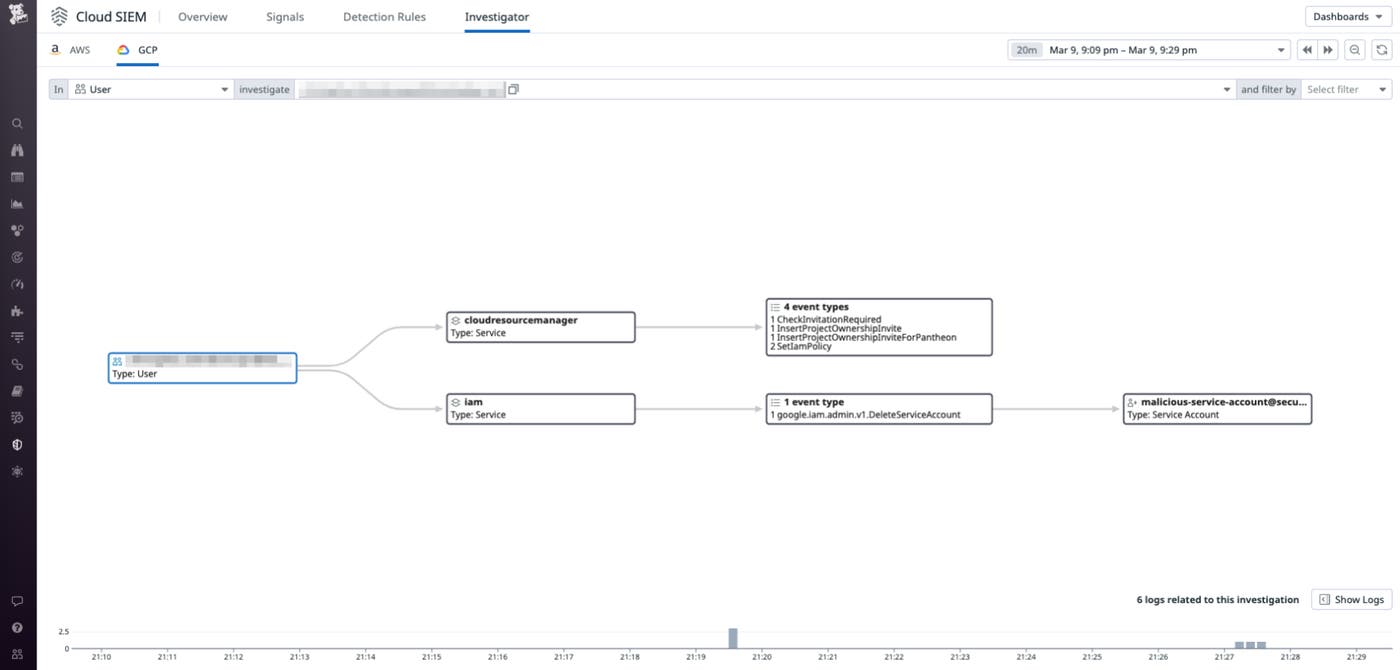The width and height of the screenshot is (1400, 670).
Task: Step time range backward with rewind icon
Action: coord(1307,50)
